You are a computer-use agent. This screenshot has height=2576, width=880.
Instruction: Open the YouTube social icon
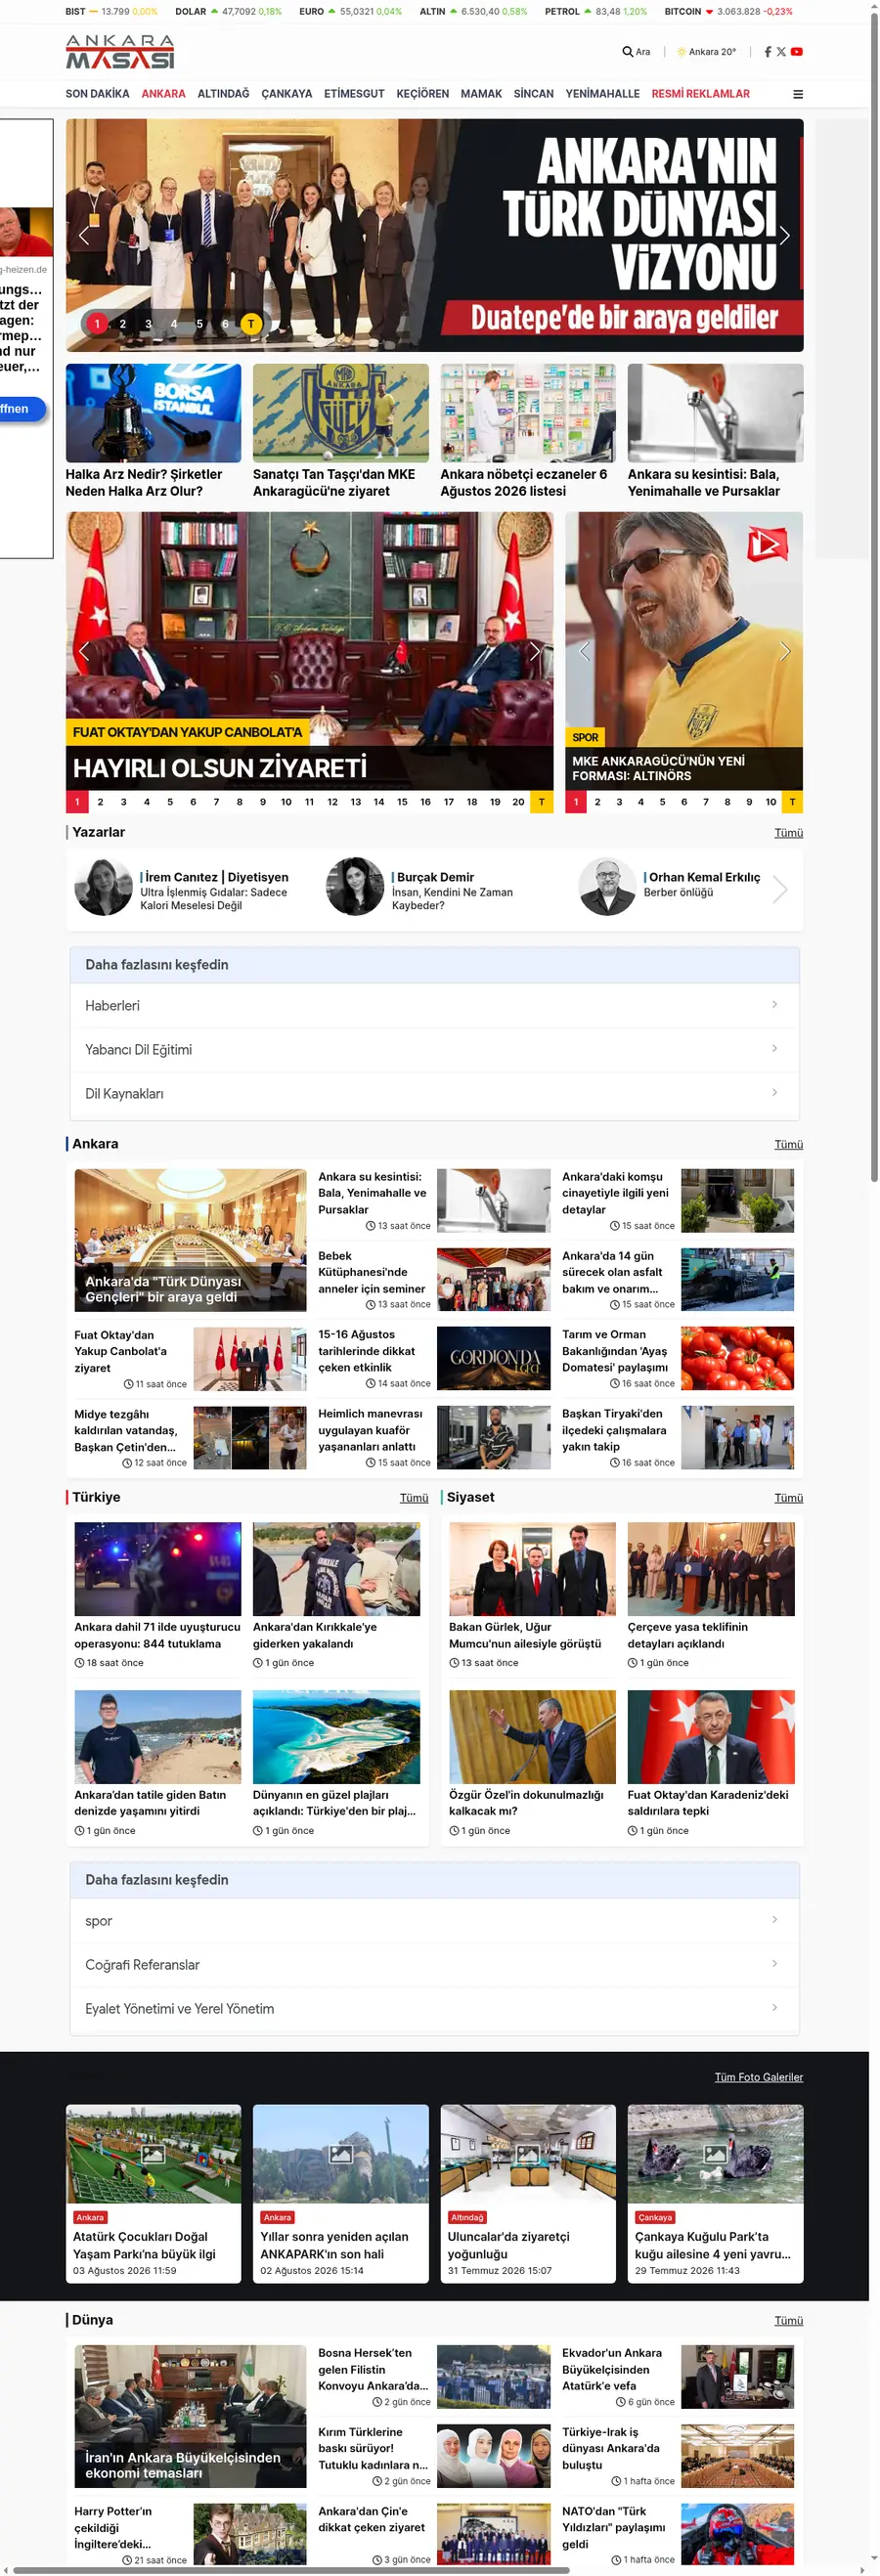tap(796, 51)
